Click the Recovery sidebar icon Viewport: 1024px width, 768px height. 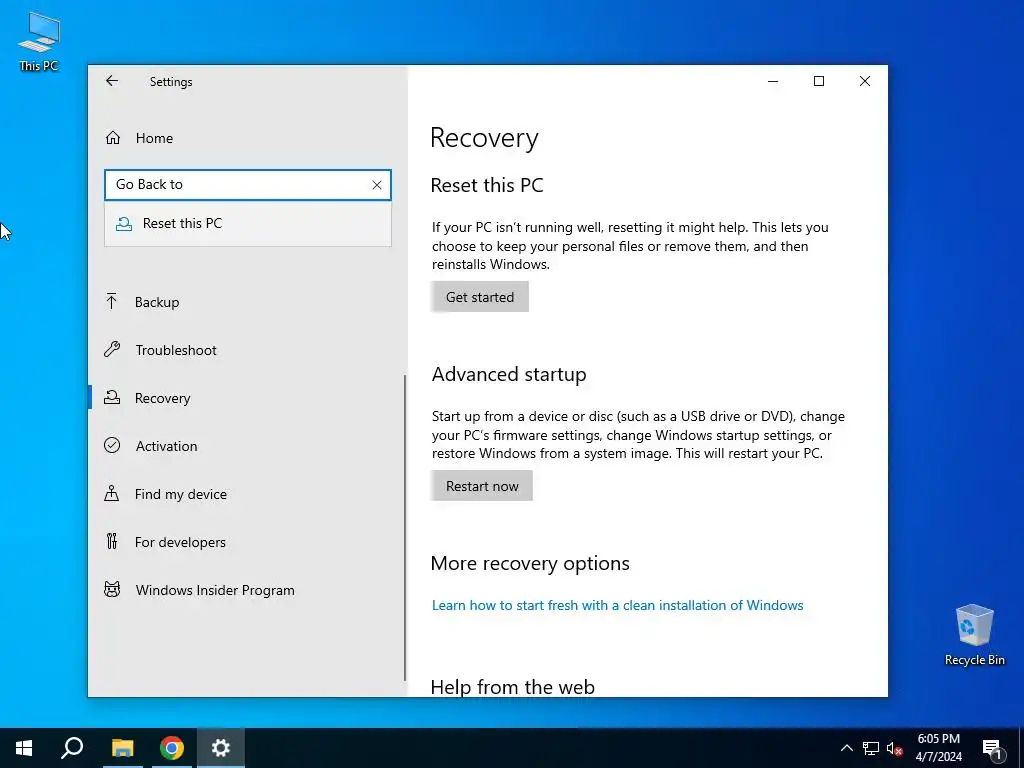tap(112, 397)
